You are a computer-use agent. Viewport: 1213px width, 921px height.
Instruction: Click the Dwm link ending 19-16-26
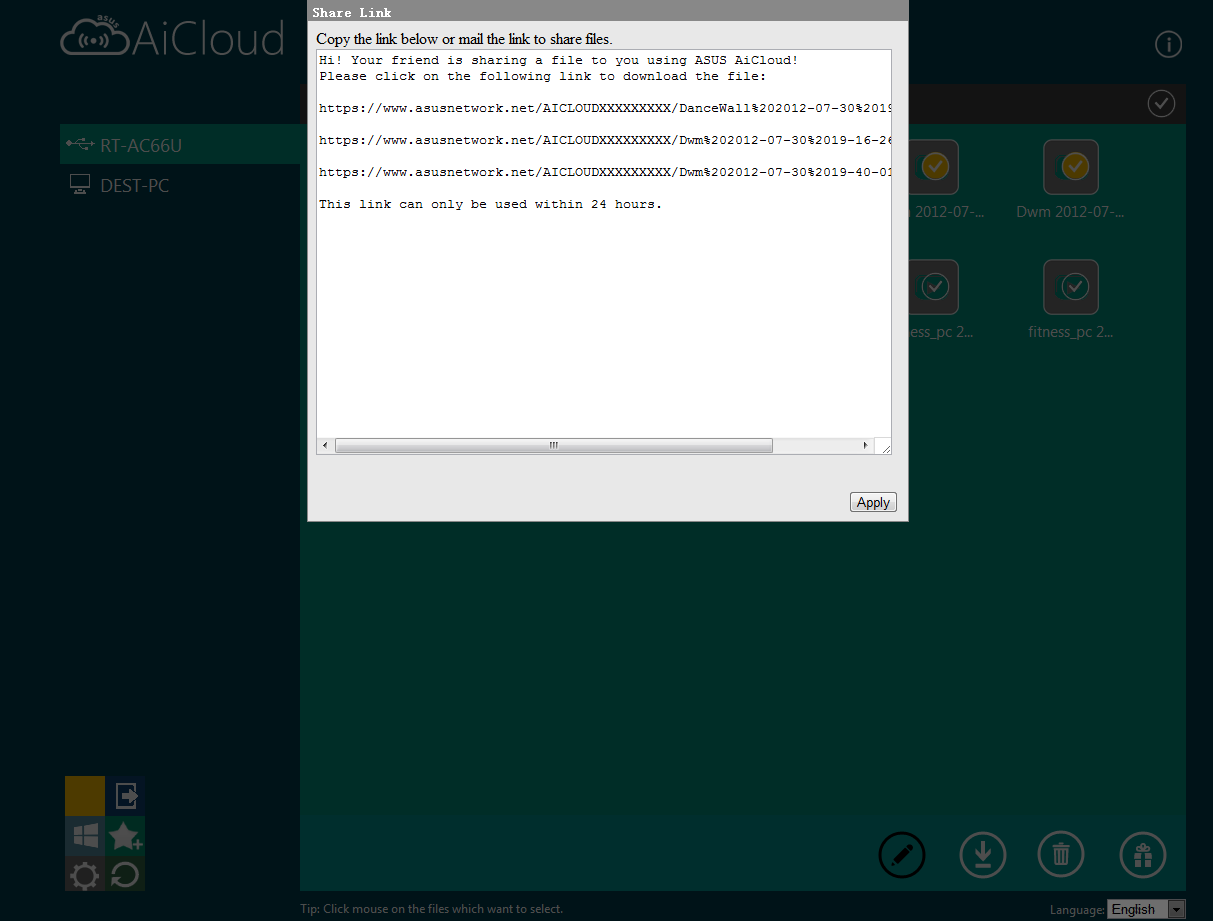pyautogui.click(x=605, y=140)
